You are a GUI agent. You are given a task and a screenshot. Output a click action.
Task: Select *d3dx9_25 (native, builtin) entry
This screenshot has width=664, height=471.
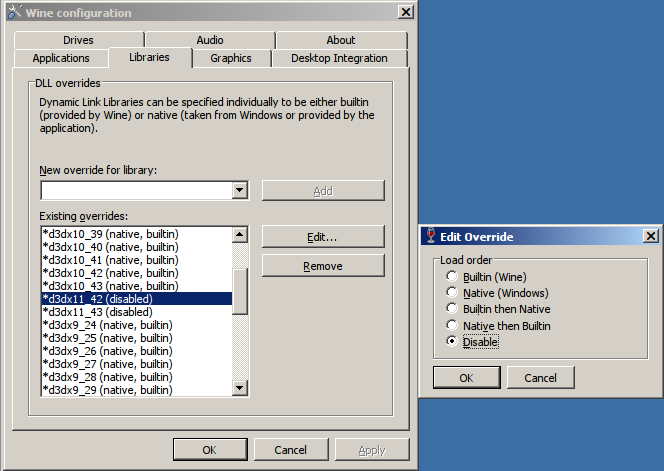pos(137,338)
